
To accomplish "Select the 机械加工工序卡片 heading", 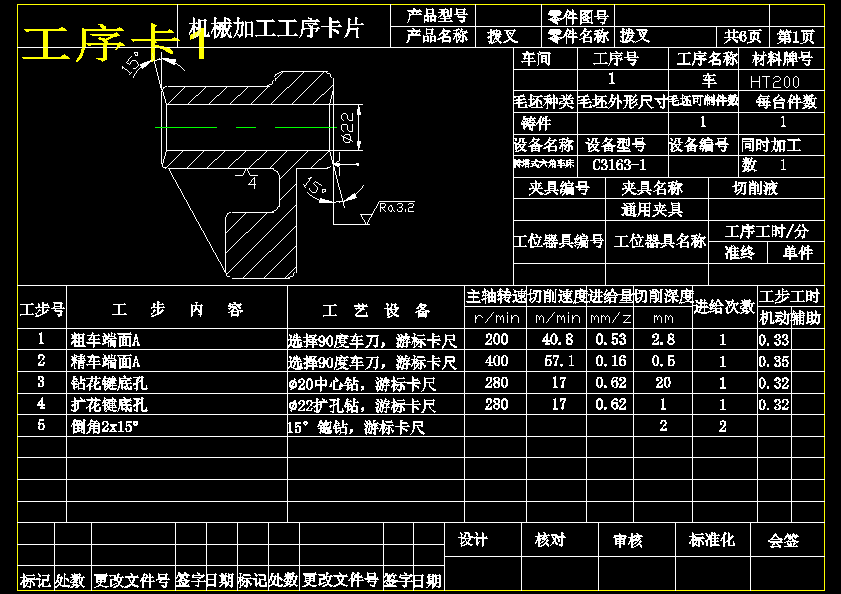I will coord(276,28).
